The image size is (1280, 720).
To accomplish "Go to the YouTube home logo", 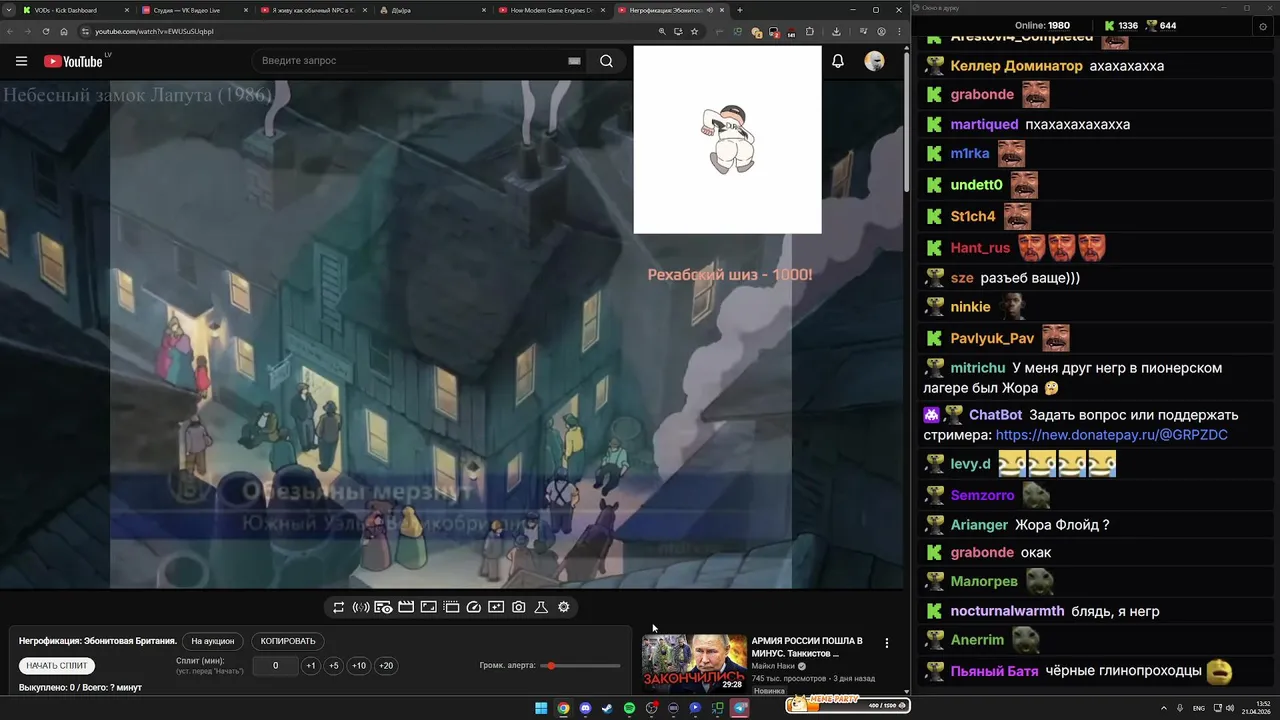I will (76, 61).
